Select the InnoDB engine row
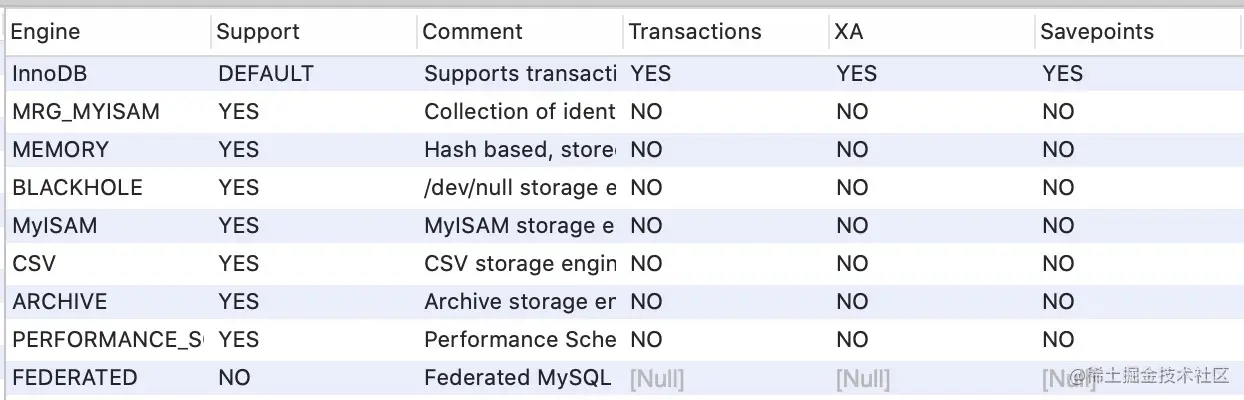1244x400 pixels. pyautogui.click(x=622, y=74)
